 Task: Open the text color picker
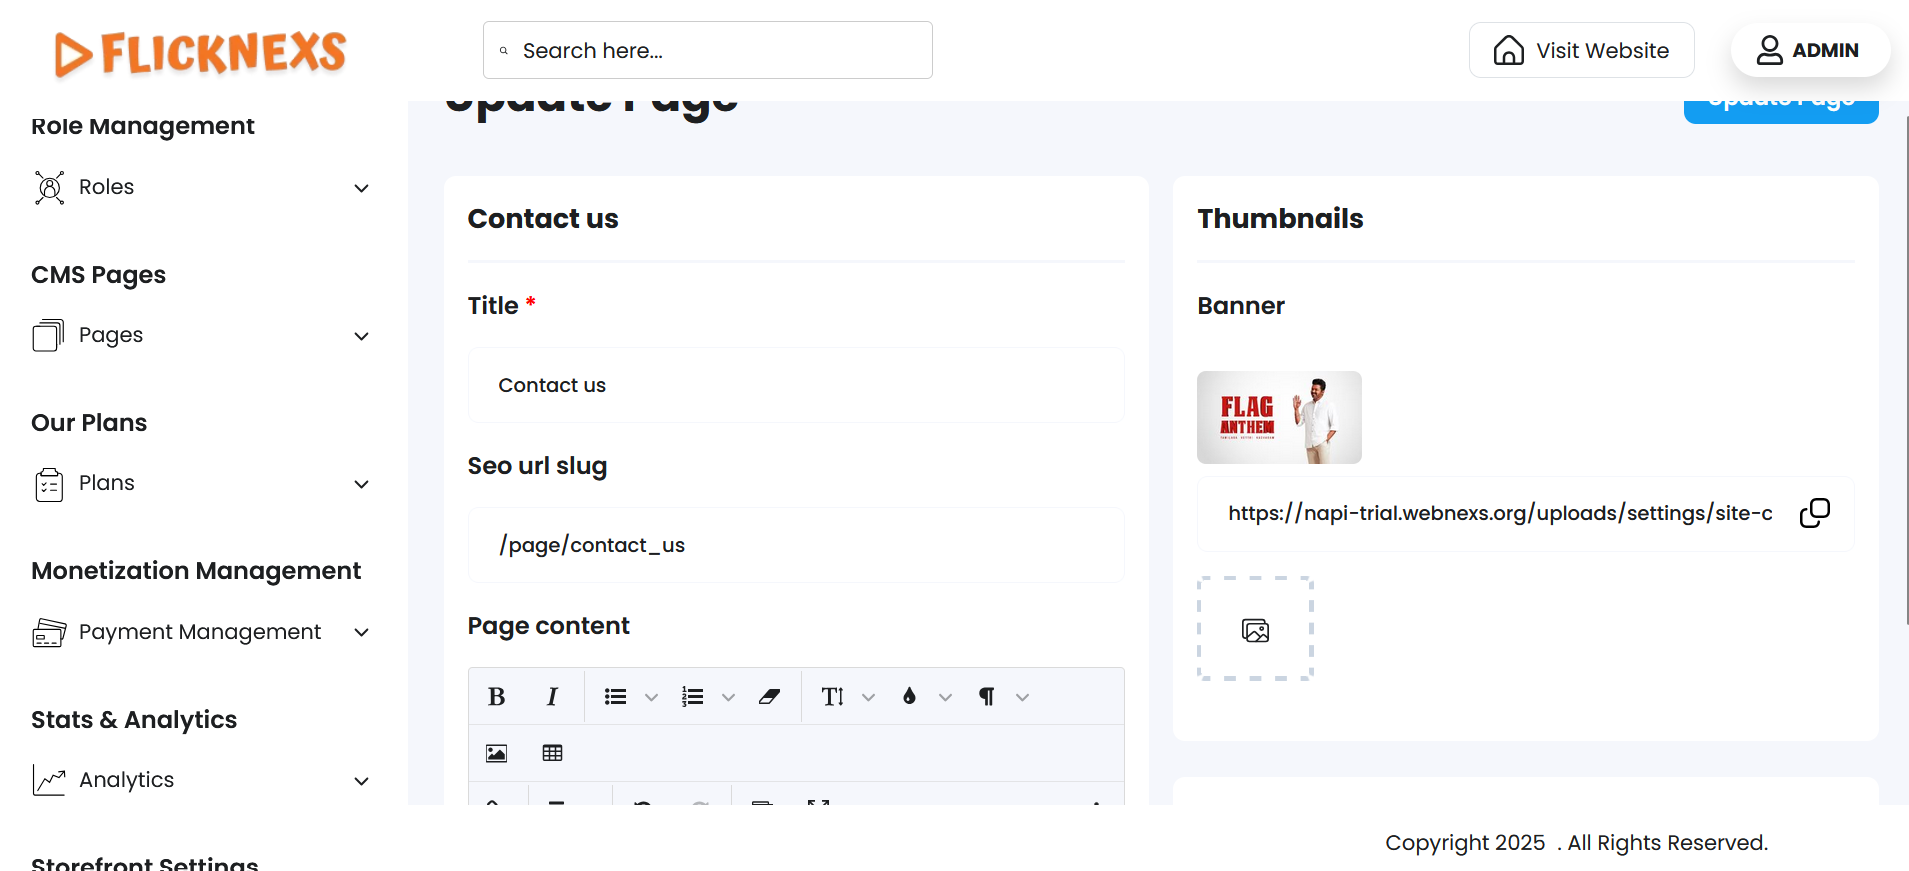[x=923, y=697]
